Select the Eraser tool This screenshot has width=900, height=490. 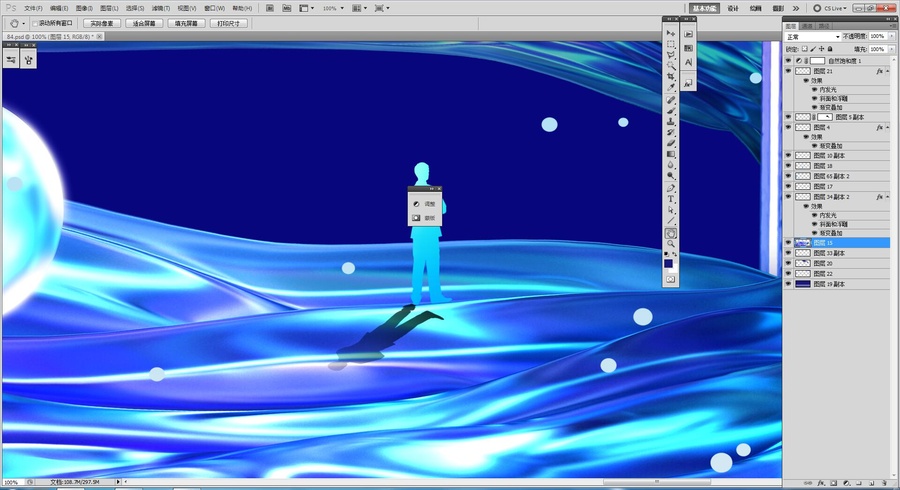pyautogui.click(x=670, y=143)
